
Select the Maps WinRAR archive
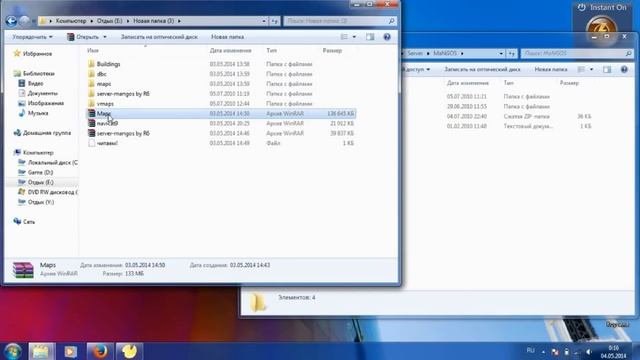(x=221, y=113)
